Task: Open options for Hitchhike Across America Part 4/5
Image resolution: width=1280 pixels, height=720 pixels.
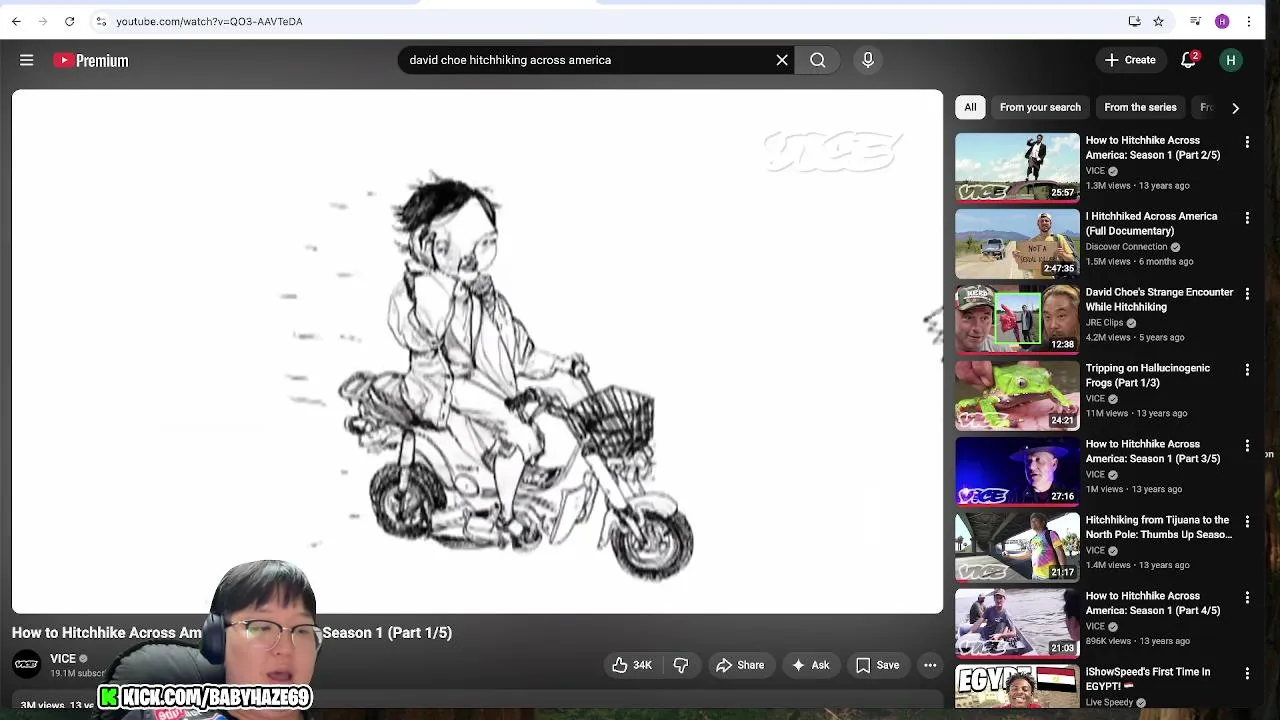Action: point(1247,598)
